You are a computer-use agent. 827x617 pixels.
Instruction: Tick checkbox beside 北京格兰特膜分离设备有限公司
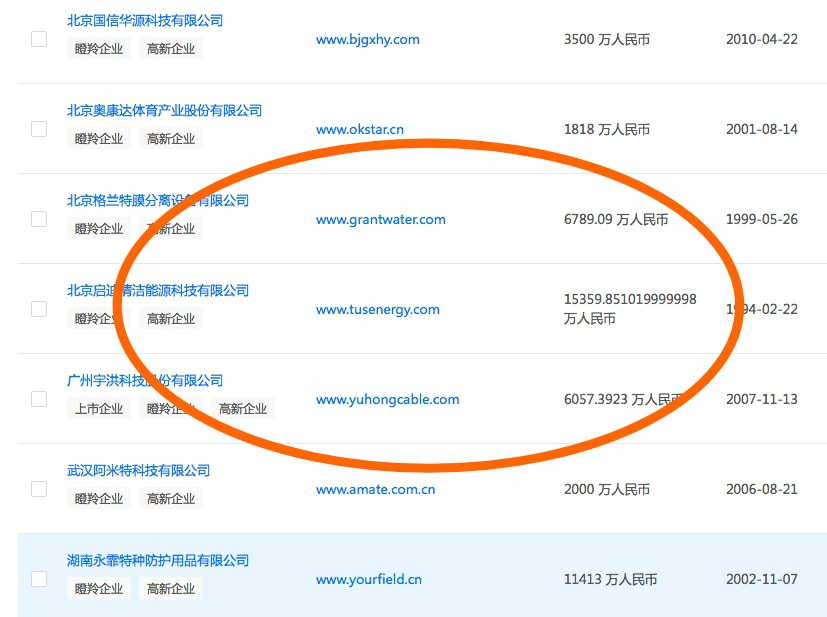click(38, 218)
